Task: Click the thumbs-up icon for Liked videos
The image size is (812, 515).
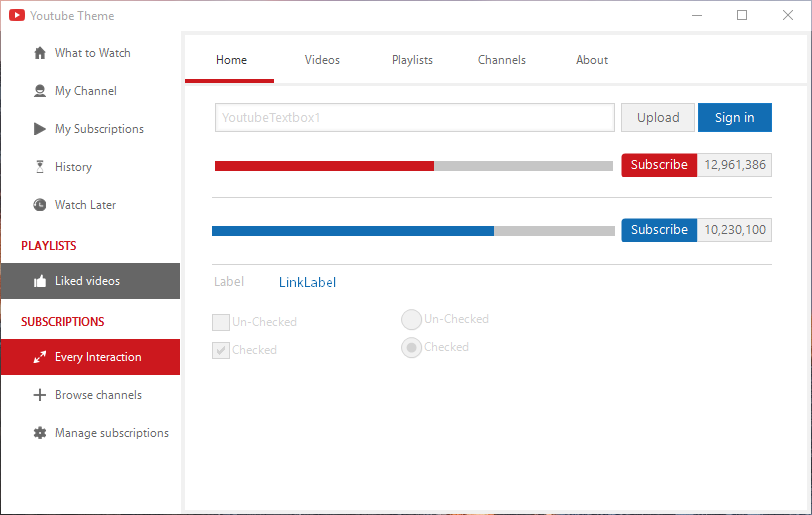Action: pyautogui.click(x=40, y=281)
